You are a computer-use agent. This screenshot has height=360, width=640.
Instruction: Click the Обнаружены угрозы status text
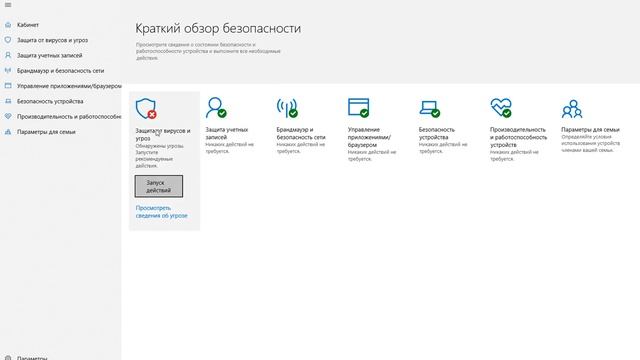(x=160, y=156)
